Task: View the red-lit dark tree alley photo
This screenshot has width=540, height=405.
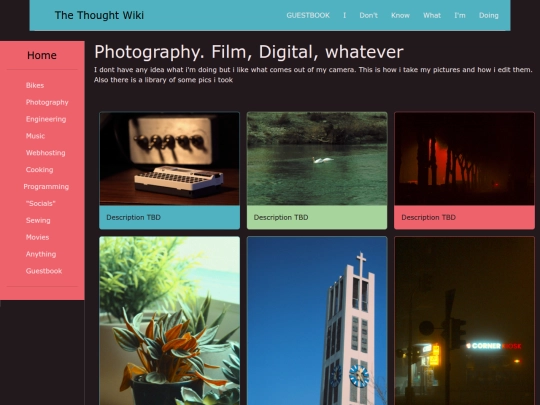Action: coord(464,158)
